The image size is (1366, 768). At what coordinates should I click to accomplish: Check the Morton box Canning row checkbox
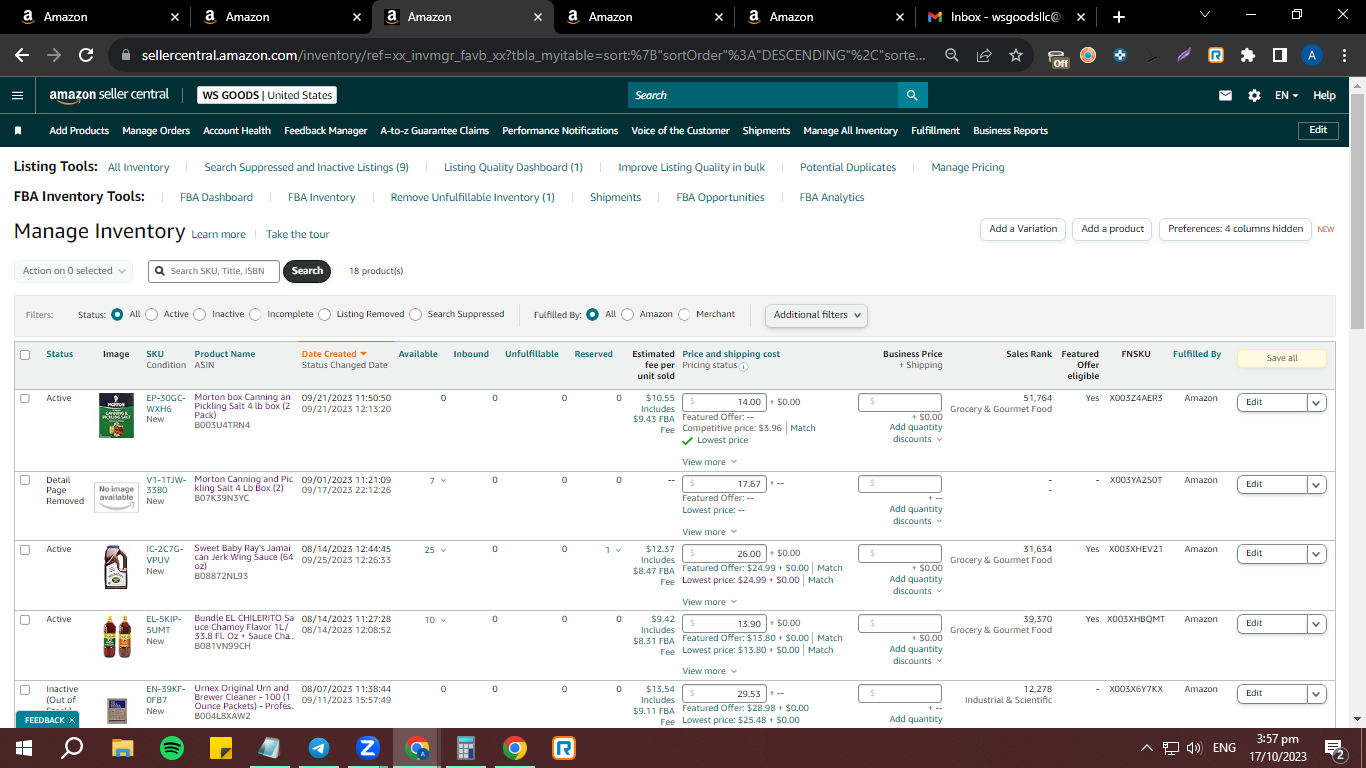[x=25, y=398]
